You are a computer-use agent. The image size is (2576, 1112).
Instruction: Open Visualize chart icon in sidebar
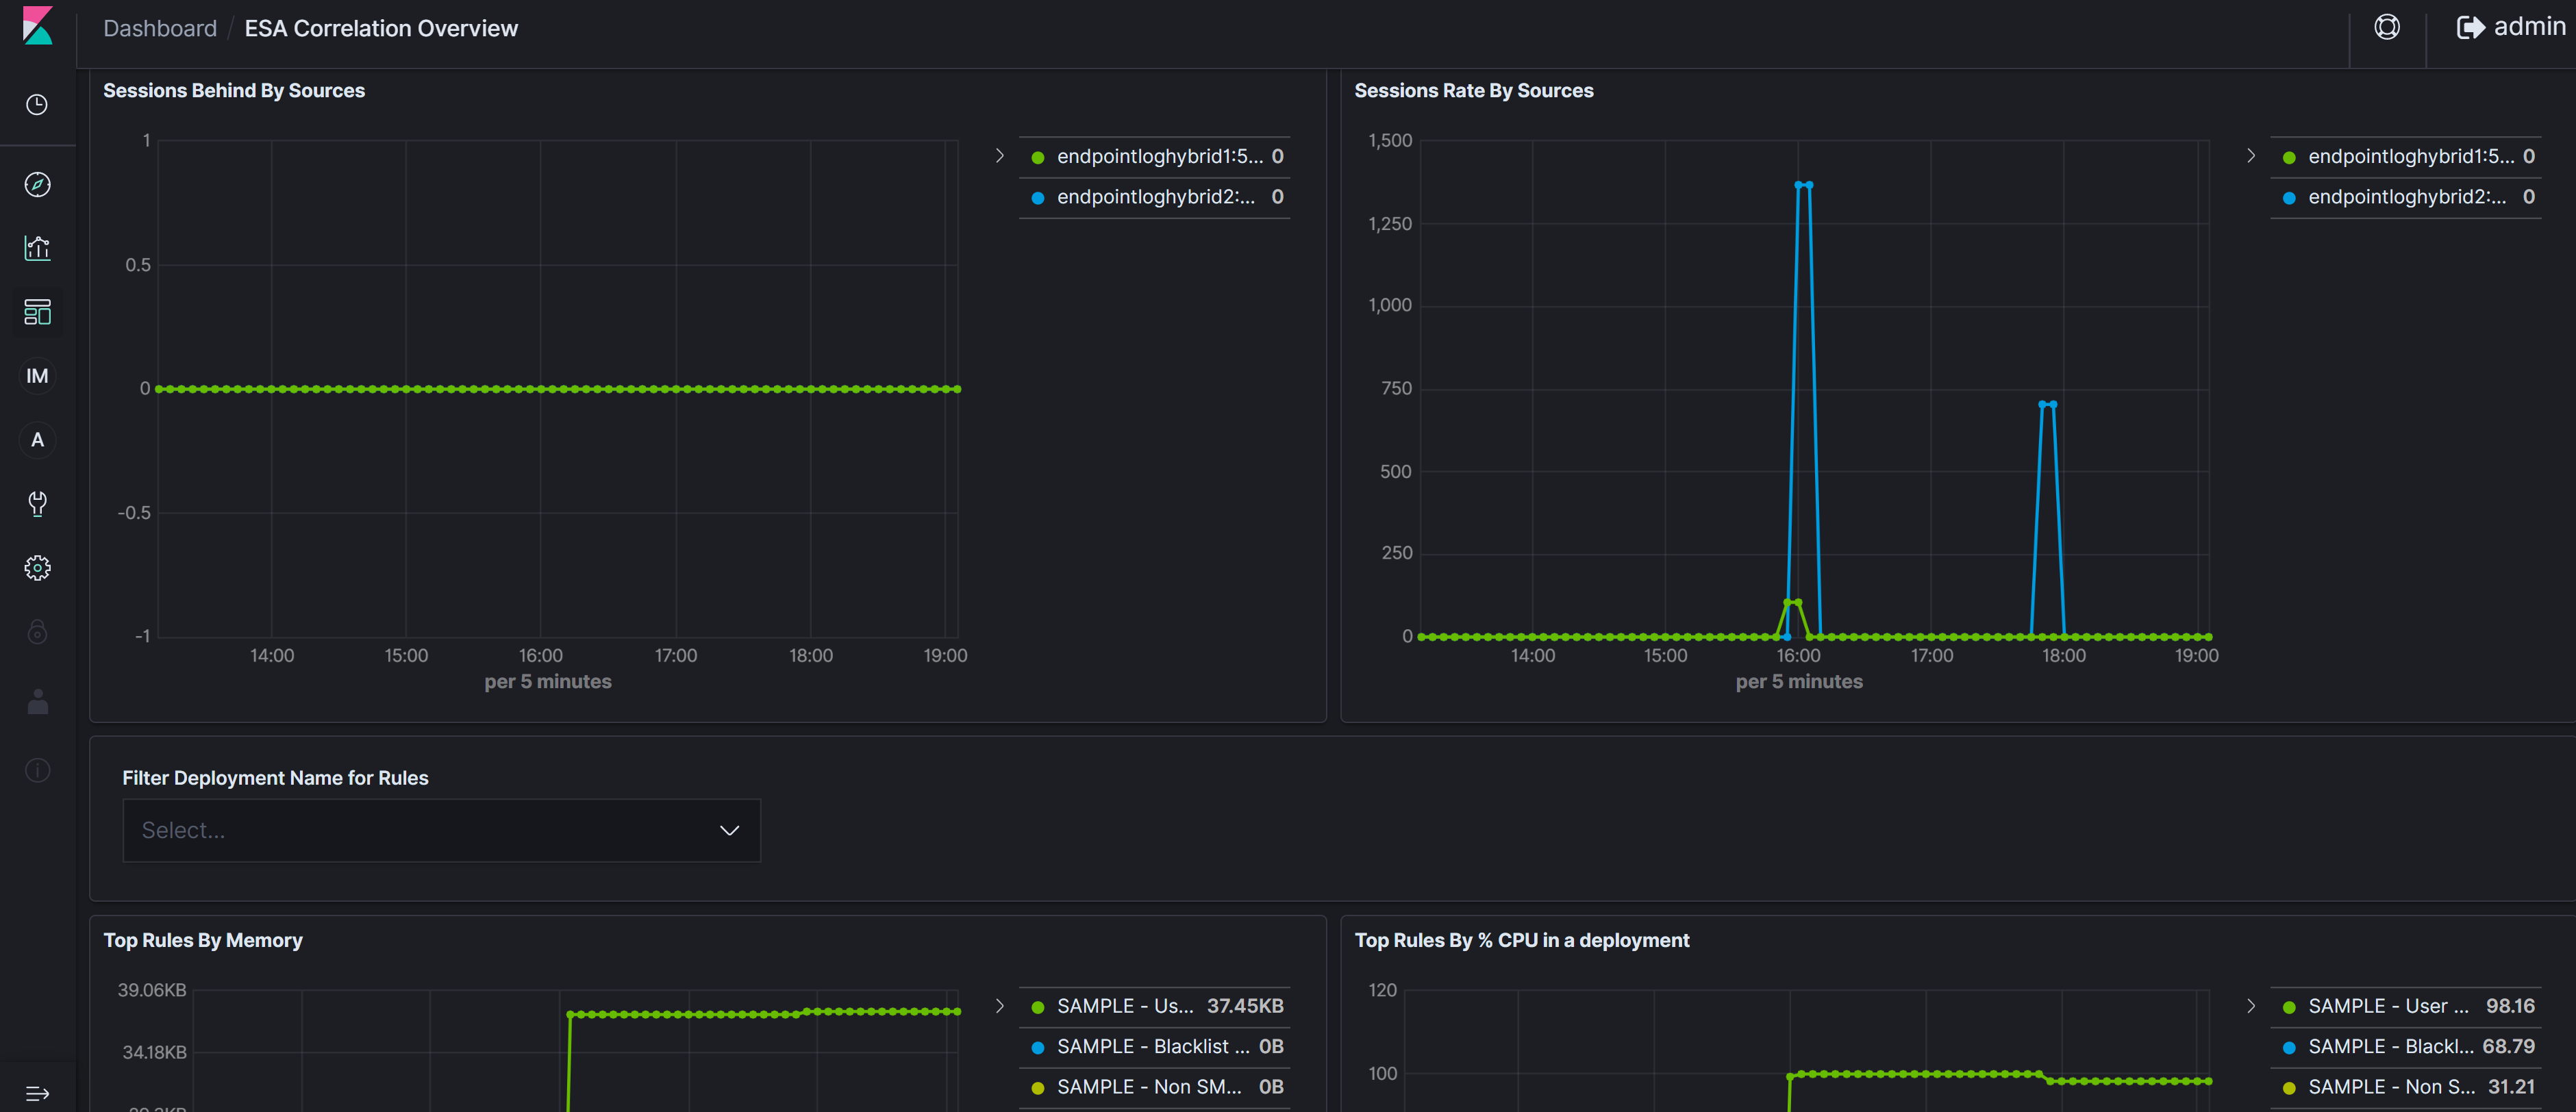tap(37, 248)
